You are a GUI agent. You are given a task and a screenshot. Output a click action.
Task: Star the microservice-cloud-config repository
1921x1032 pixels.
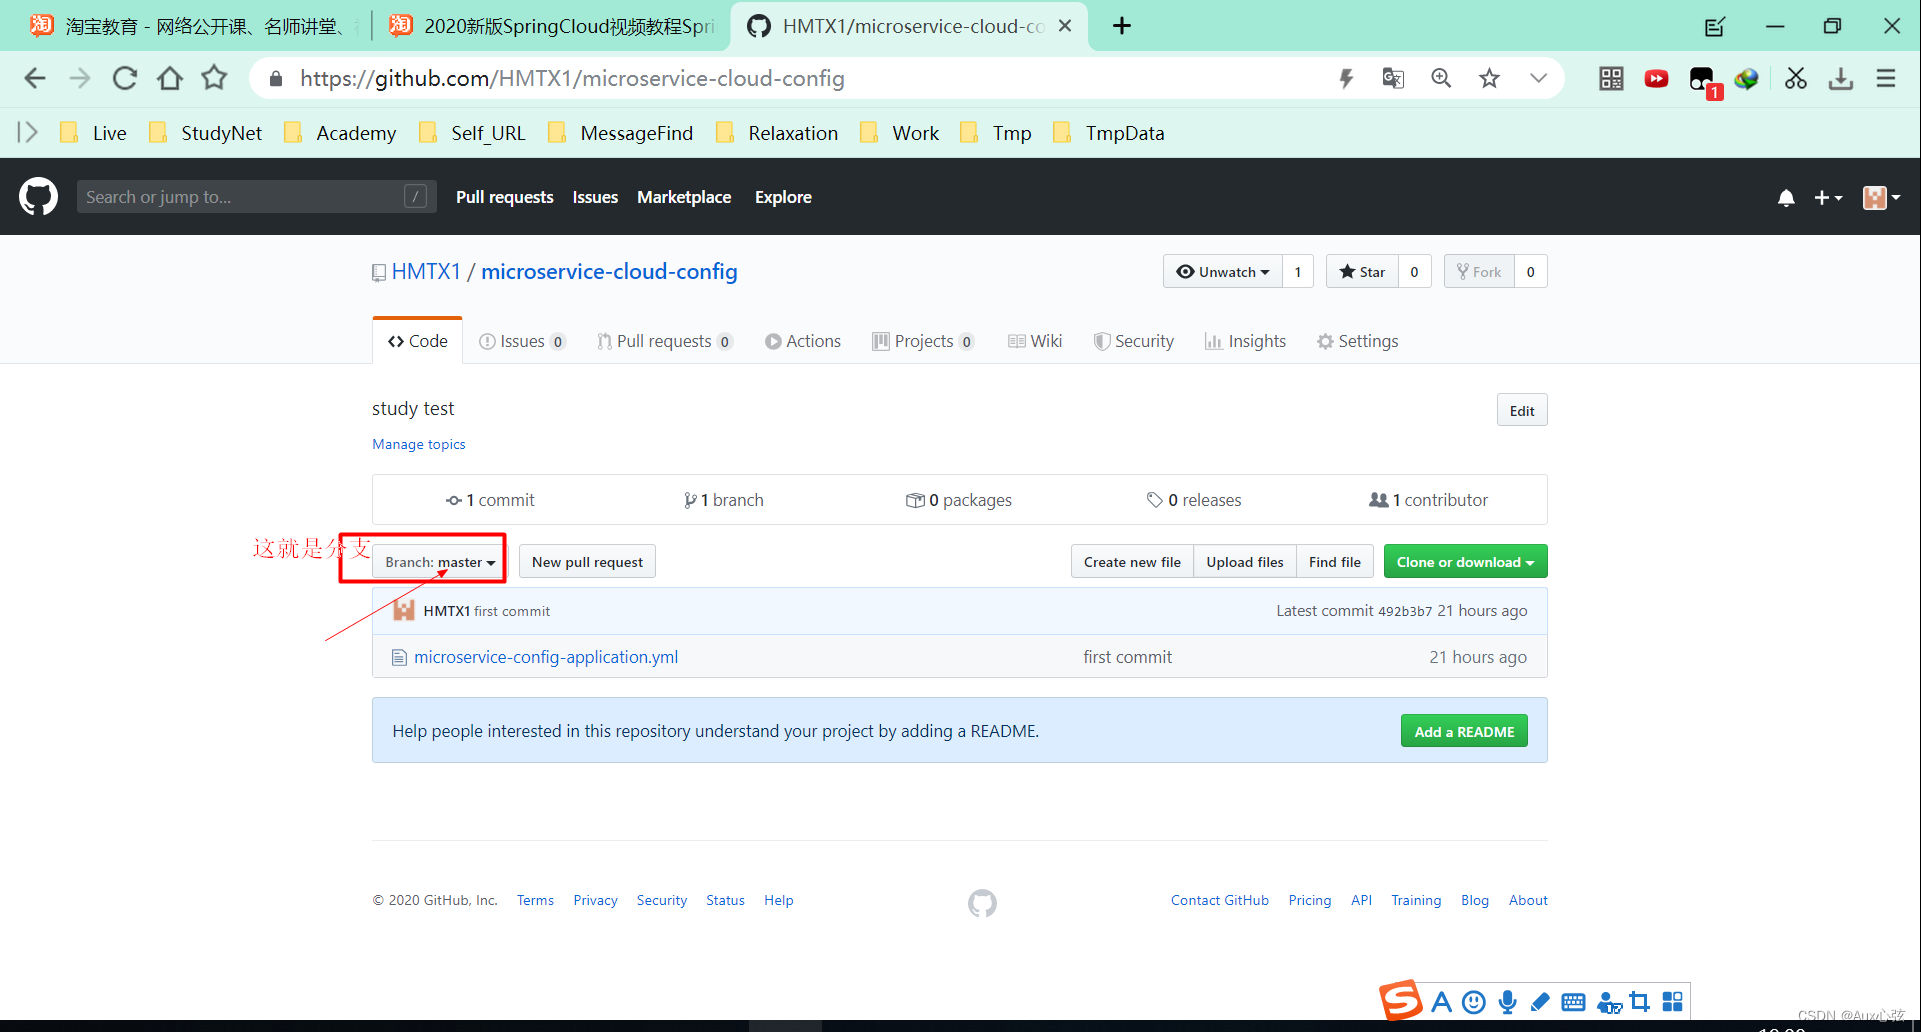coord(1361,271)
